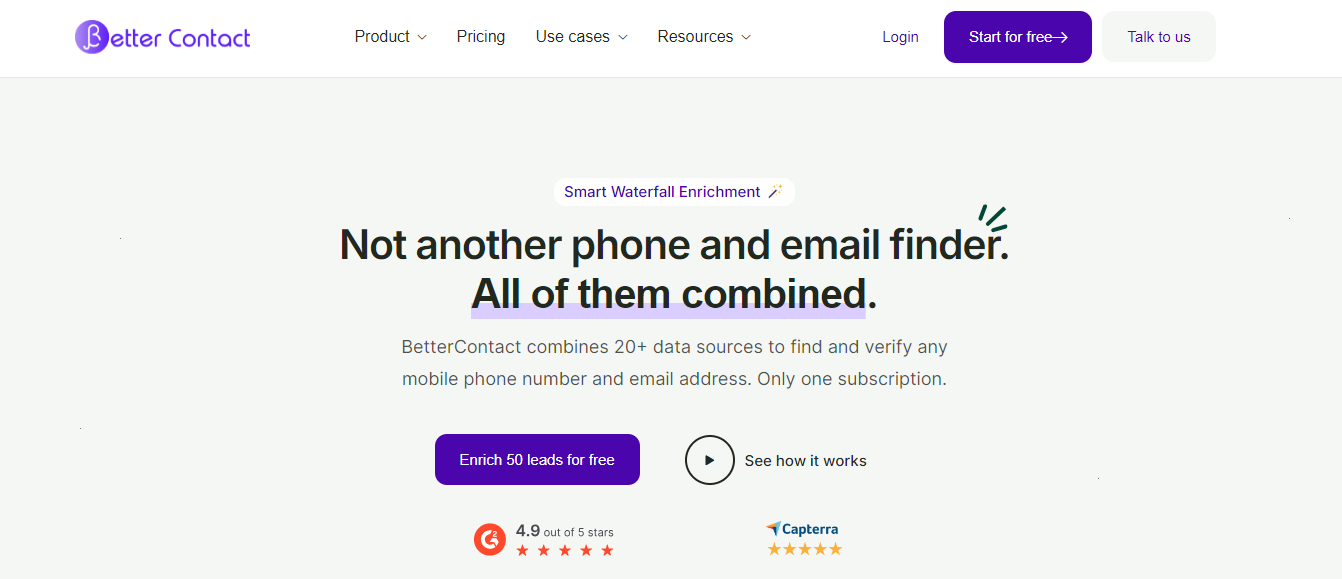Click the red G2 star rating
This screenshot has height=579, width=1342.
(565, 551)
